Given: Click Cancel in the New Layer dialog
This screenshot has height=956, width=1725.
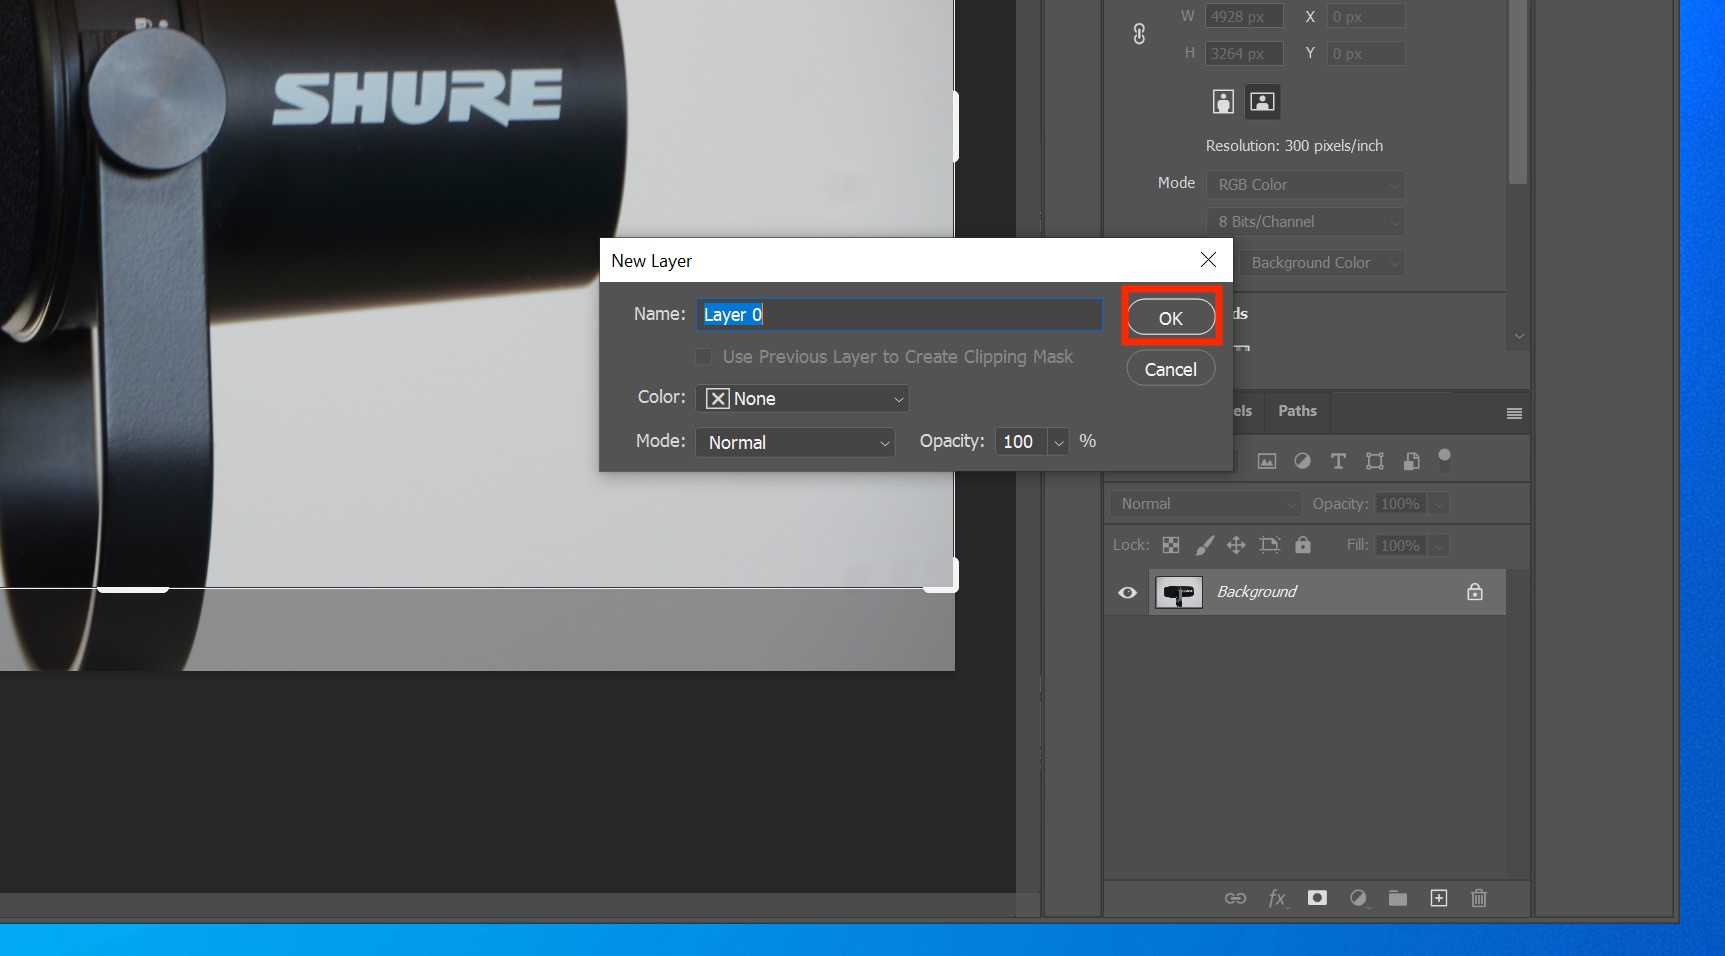Looking at the screenshot, I should point(1171,369).
